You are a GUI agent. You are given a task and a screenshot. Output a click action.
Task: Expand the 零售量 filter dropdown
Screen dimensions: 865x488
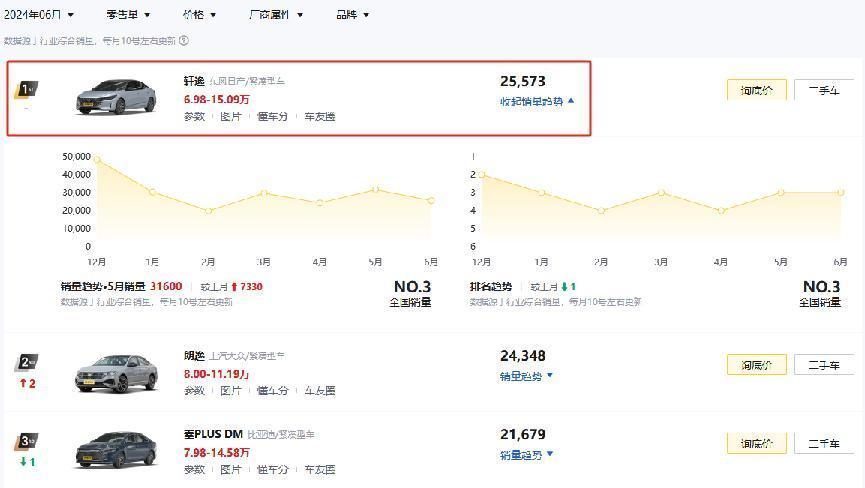point(128,15)
